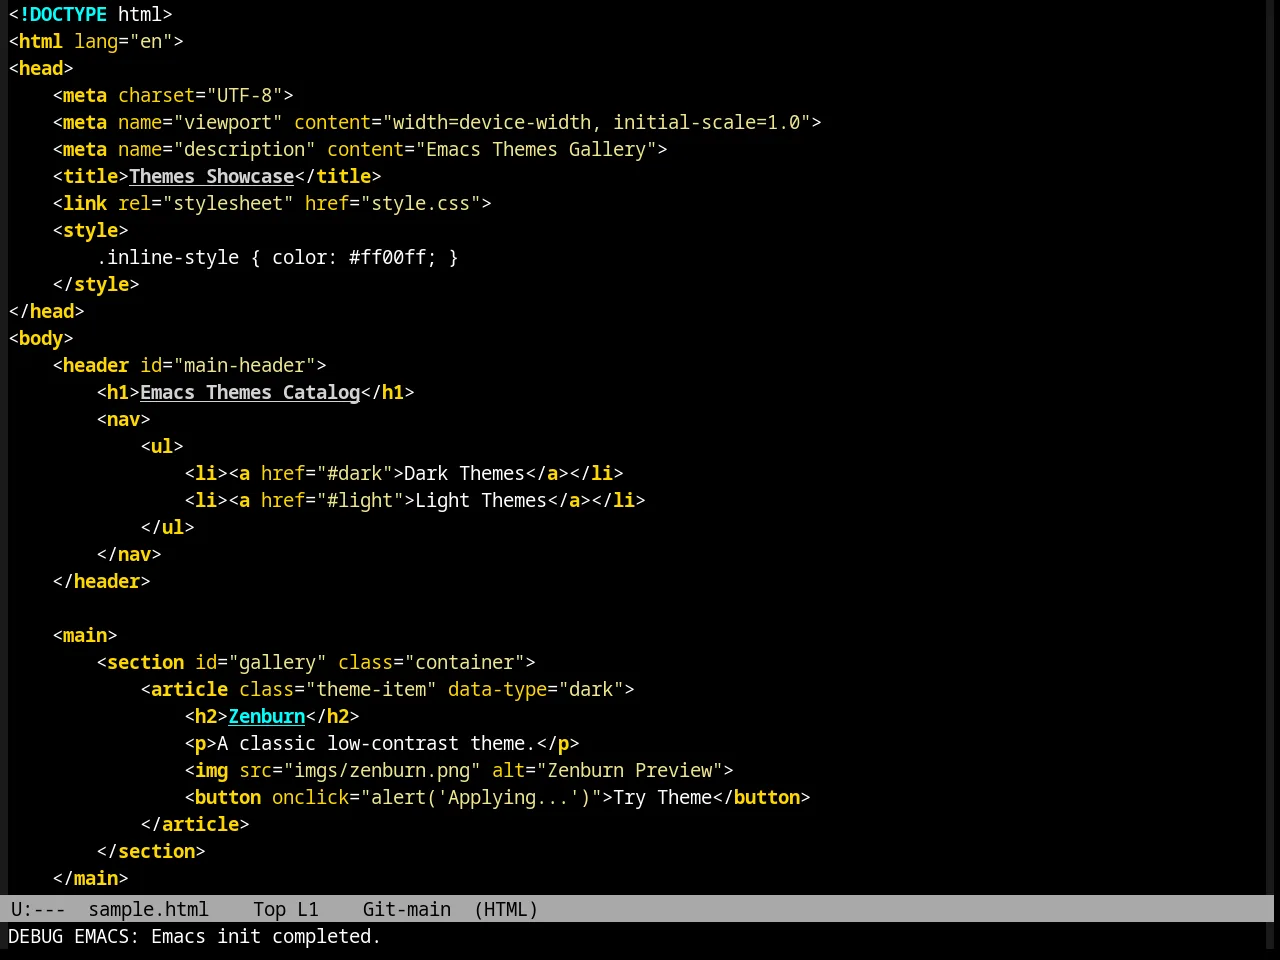Click 'Try Theme' button label in code
The width and height of the screenshot is (1280, 960).
click(x=663, y=797)
